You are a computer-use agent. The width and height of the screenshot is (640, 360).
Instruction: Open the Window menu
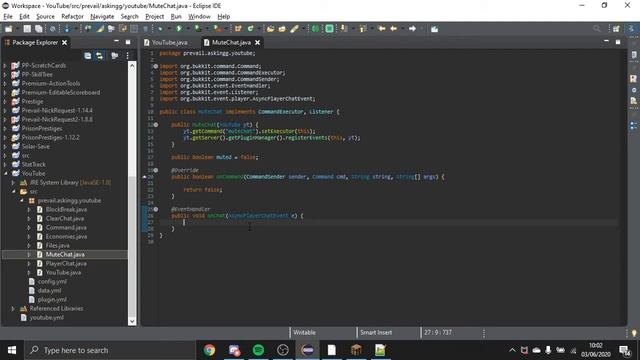coord(199,16)
